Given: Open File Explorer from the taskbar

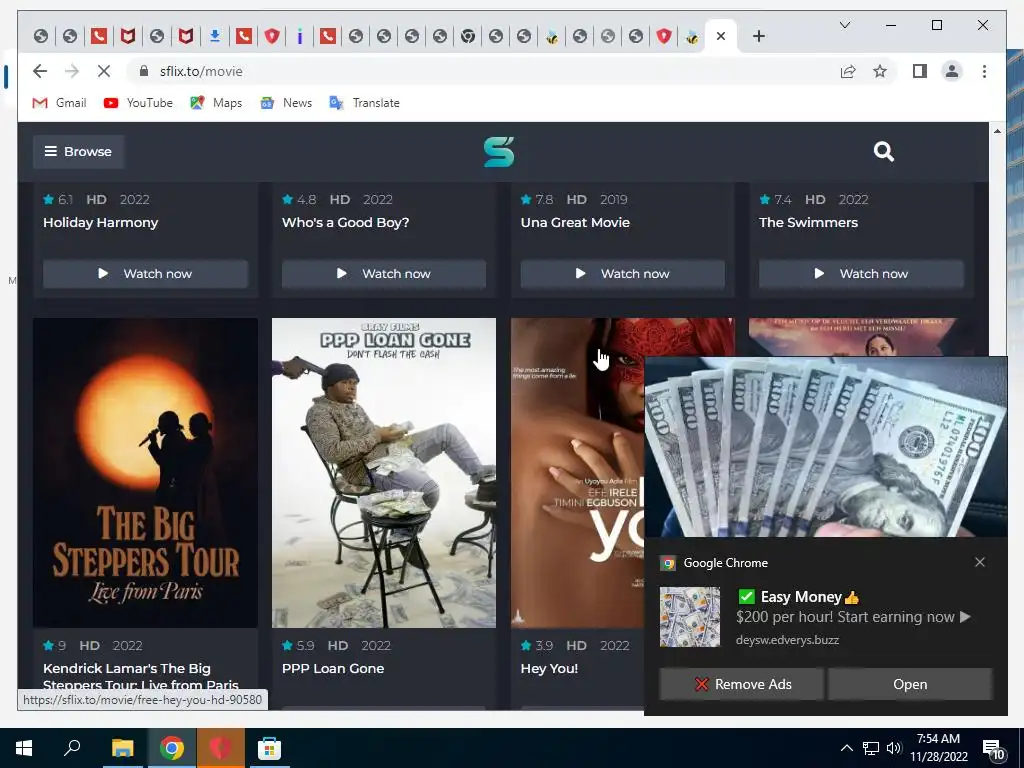Looking at the screenshot, I should click(122, 748).
